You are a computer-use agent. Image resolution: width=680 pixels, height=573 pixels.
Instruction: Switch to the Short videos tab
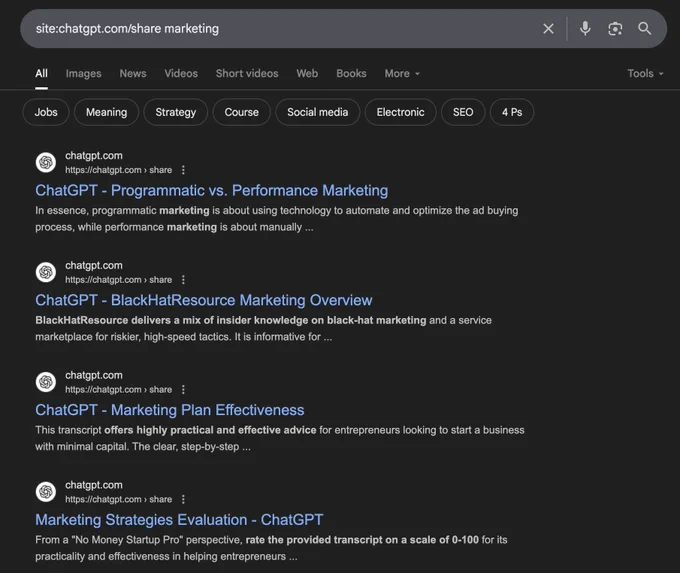(247, 73)
